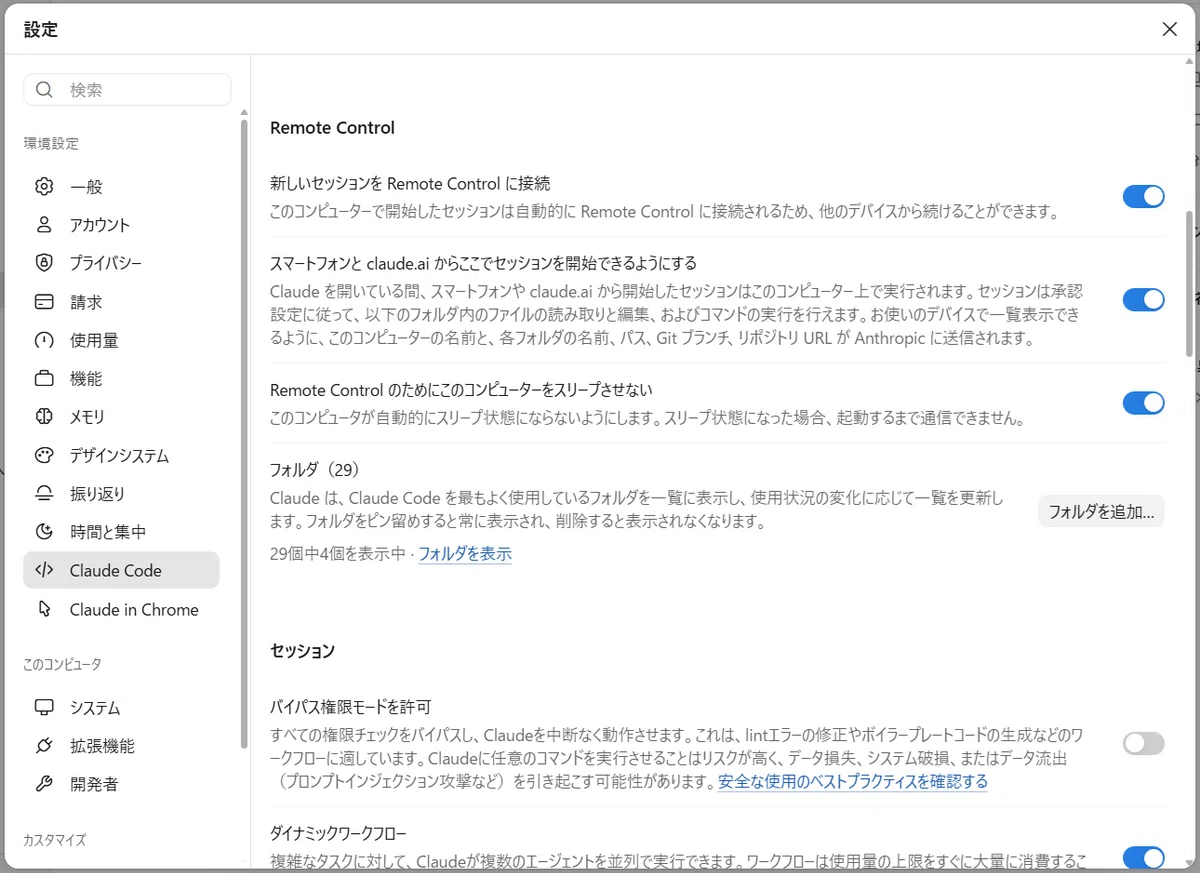Viewport: 1200px width, 873px height.
Task: Click the 開発者 wrench icon
Action: click(x=44, y=784)
